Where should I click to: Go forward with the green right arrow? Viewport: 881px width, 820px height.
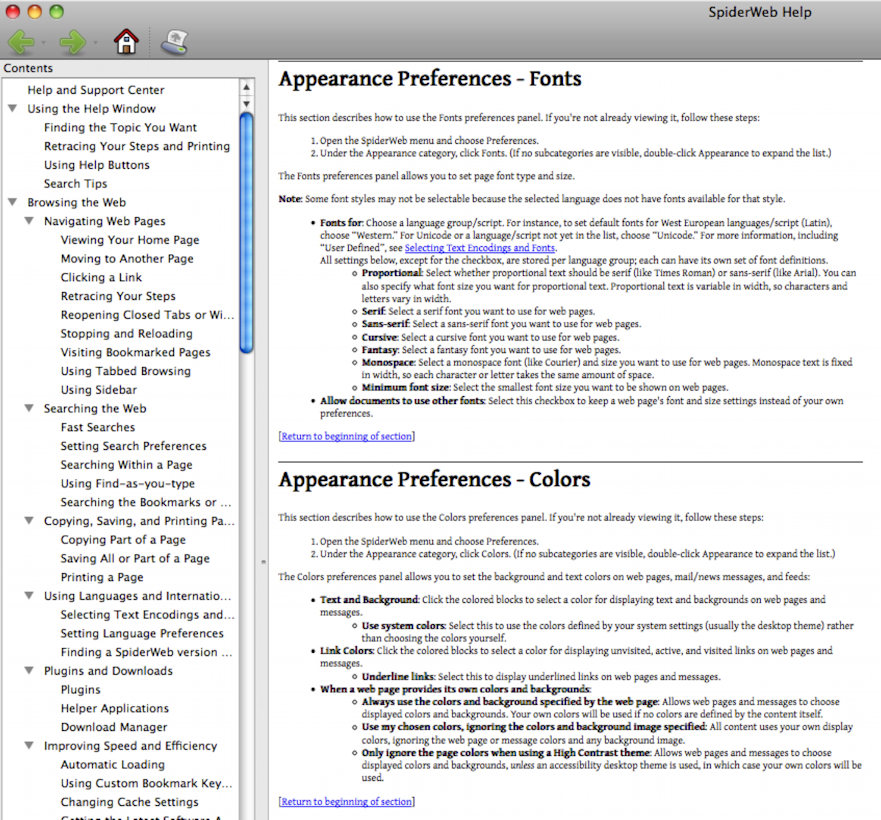click(72, 42)
